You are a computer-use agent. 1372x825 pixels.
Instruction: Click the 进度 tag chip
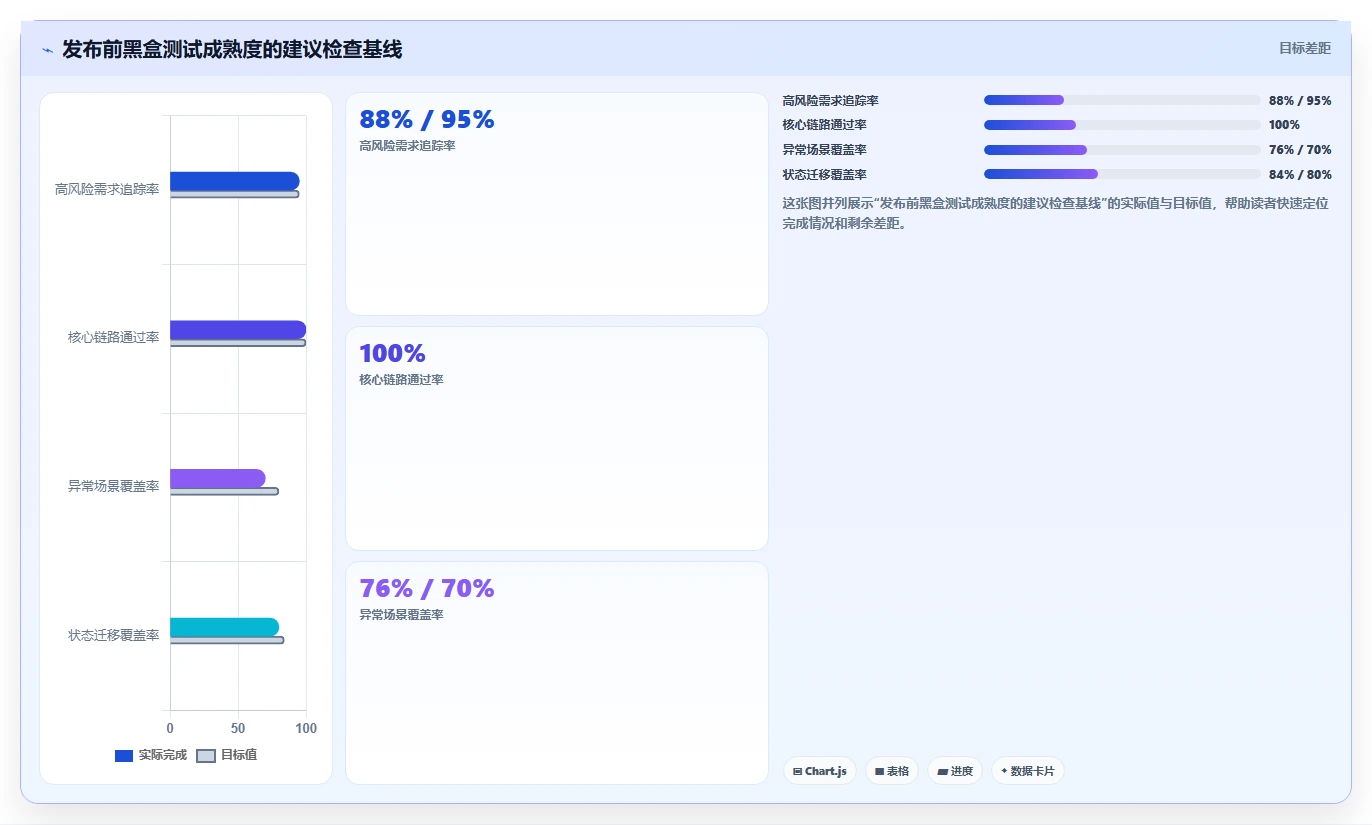(955, 771)
